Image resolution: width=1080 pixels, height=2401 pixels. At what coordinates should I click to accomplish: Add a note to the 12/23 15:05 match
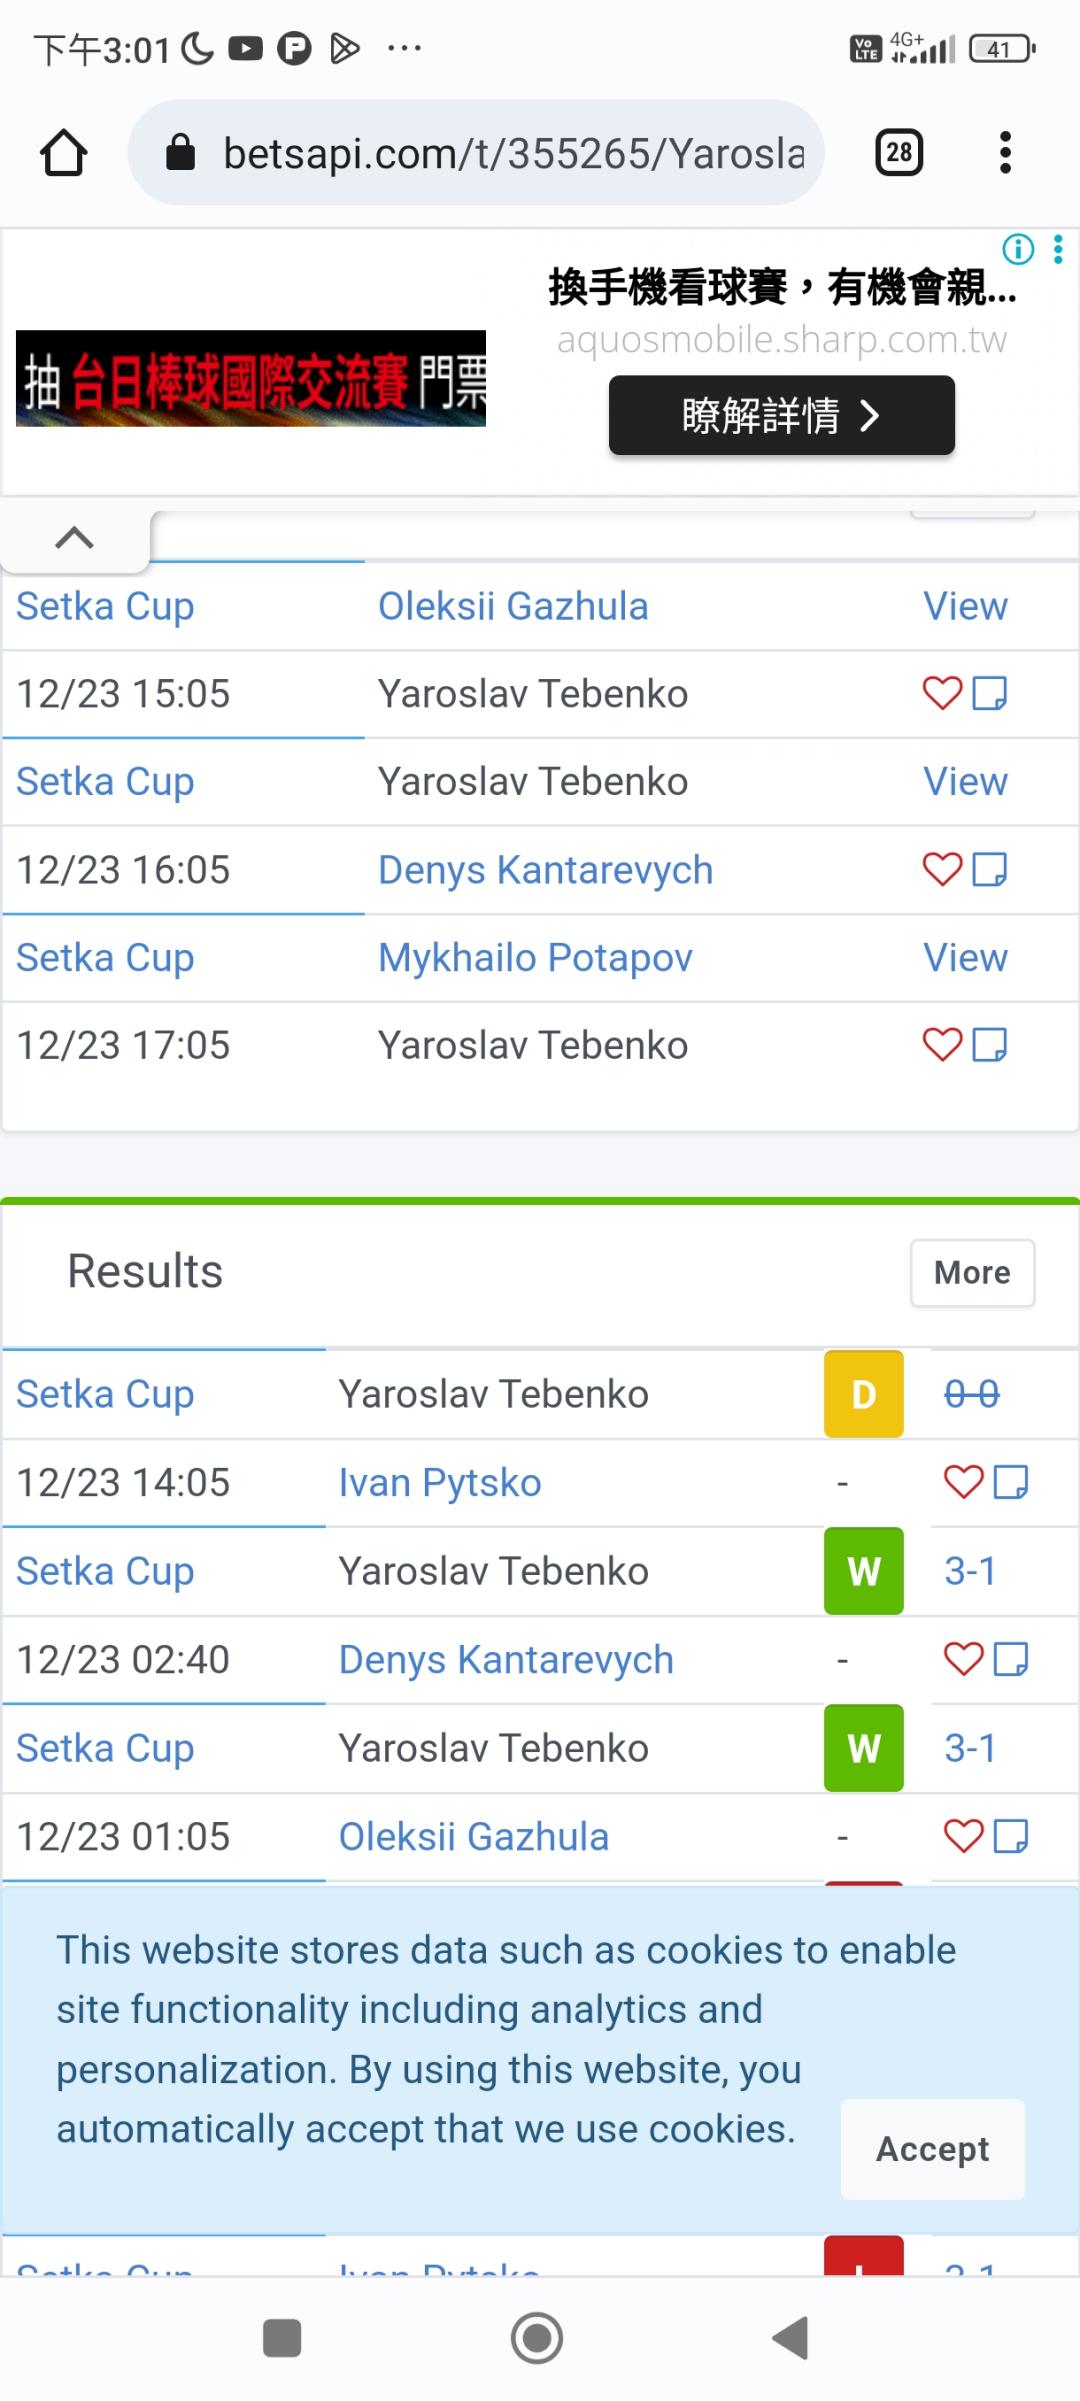(990, 693)
